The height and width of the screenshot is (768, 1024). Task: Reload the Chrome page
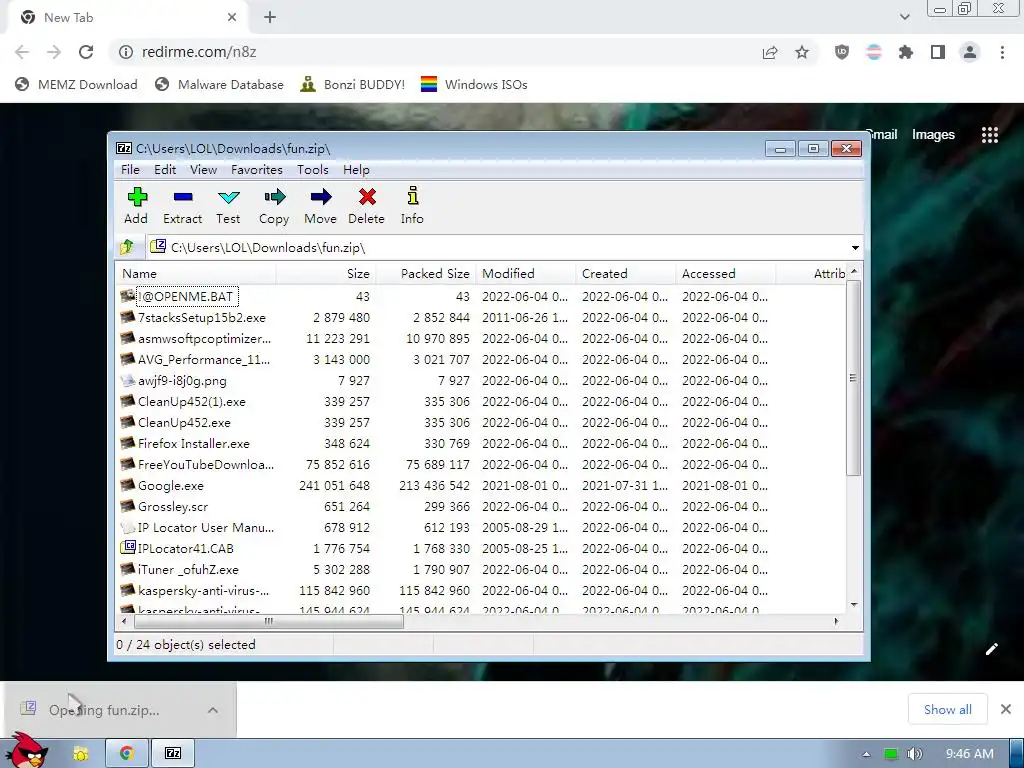[86, 52]
